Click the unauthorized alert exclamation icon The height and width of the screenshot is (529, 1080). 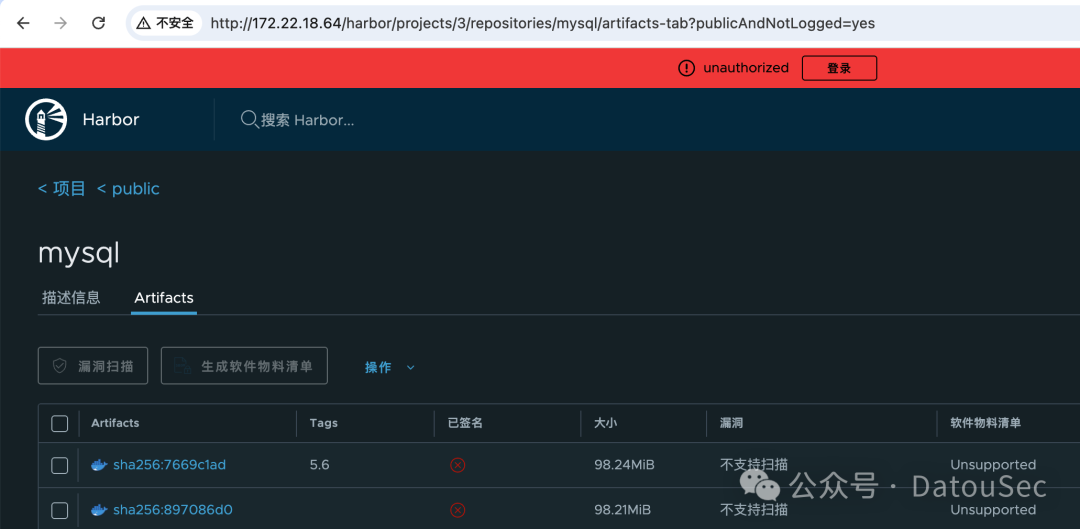tap(687, 68)
